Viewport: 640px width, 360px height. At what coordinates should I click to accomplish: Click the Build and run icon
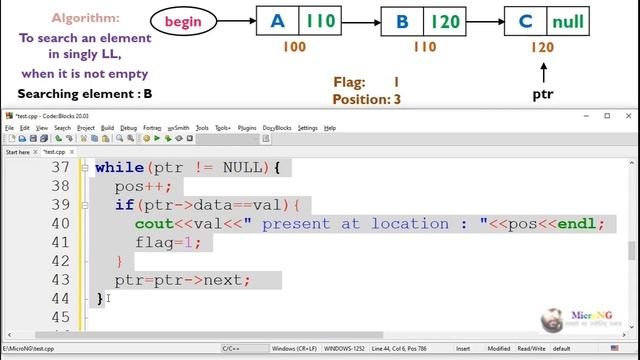coord(168,139)
